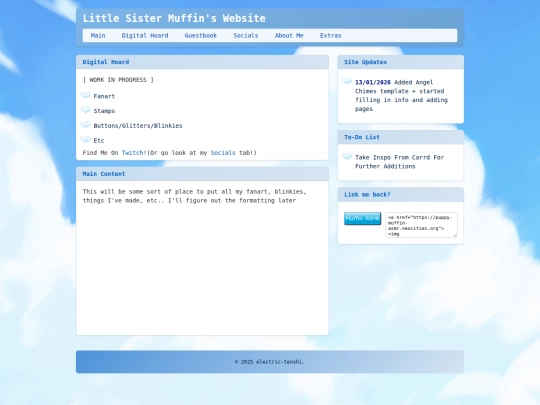Click the wing bullet icon beside Fanart
540x405 pixels.
pyautogui.click(x=85, y=95)
